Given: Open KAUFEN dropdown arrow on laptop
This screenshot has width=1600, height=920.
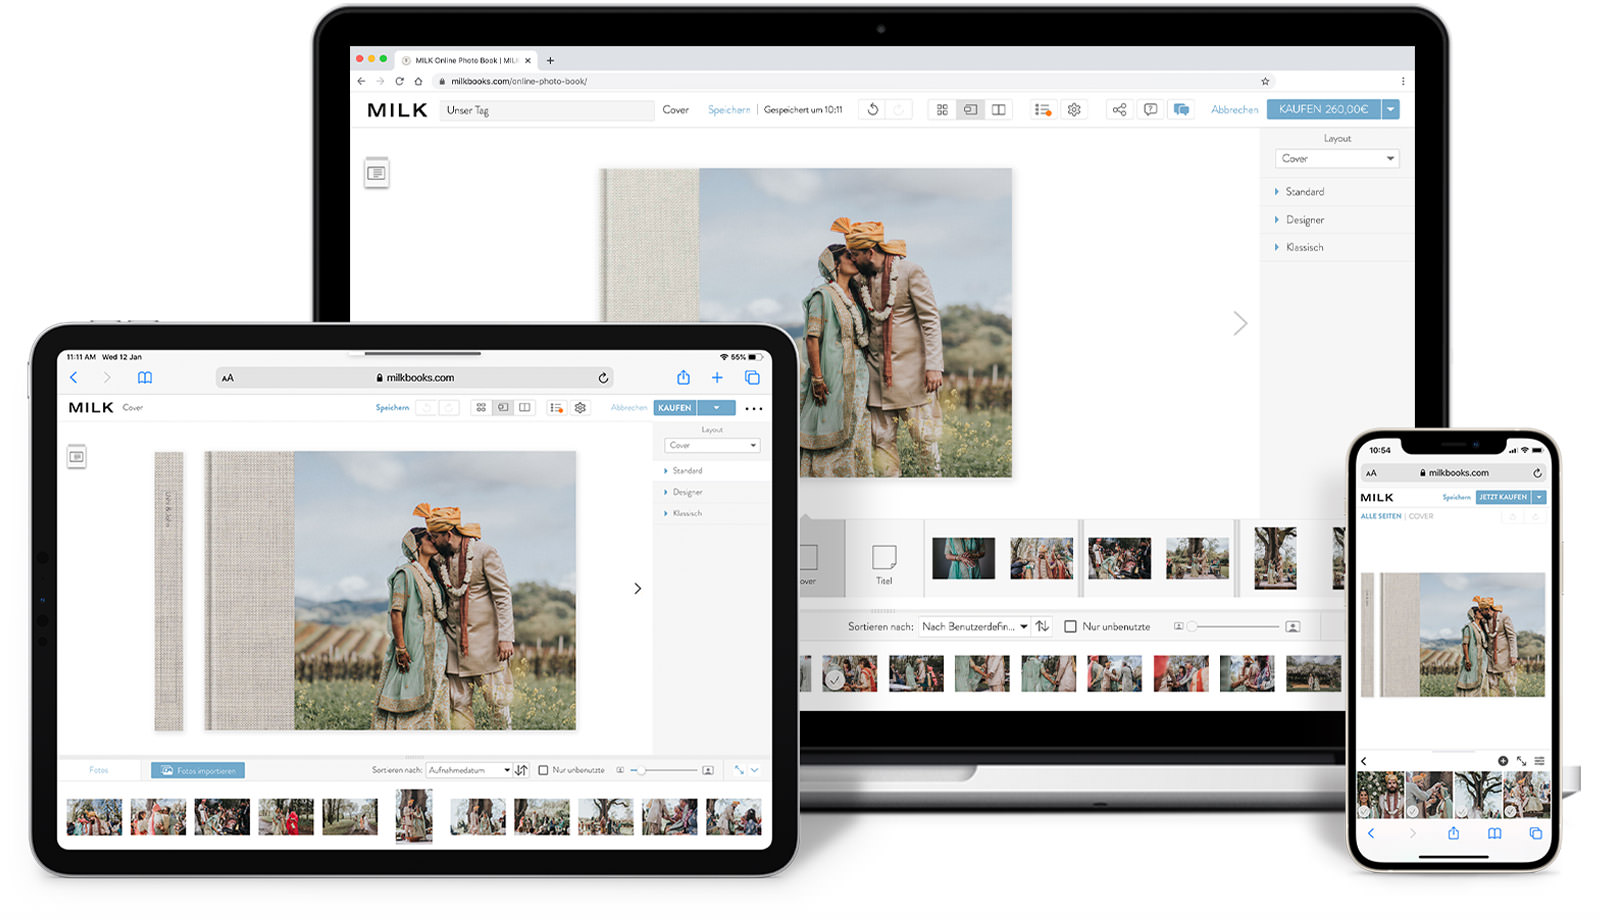Looking at the screenshot, I should pyautogui.click(x=1391, y=109).
